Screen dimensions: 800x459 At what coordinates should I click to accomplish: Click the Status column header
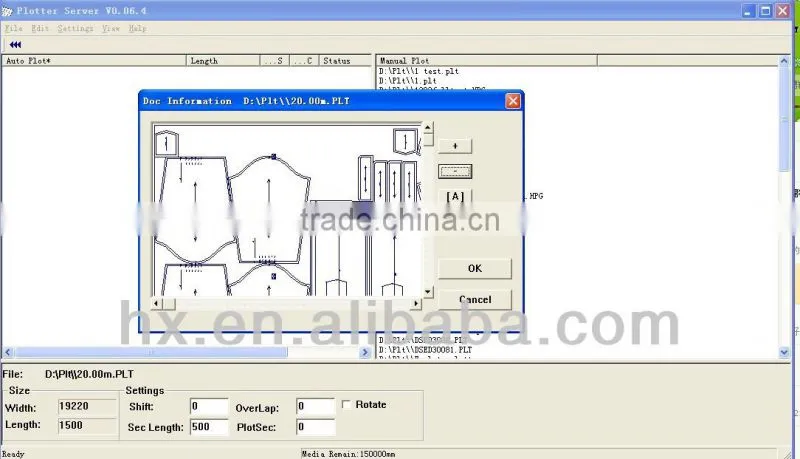click(345, 61)
